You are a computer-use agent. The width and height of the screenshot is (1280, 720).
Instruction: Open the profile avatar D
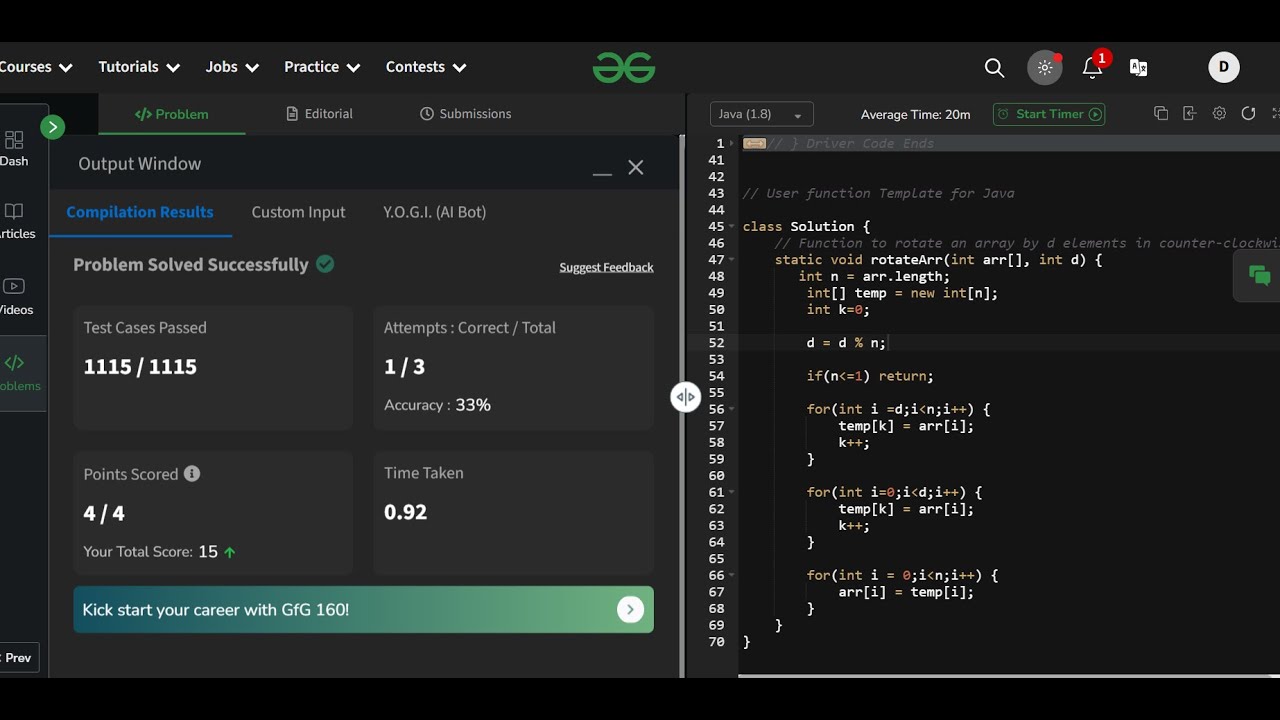(1224, 67)
